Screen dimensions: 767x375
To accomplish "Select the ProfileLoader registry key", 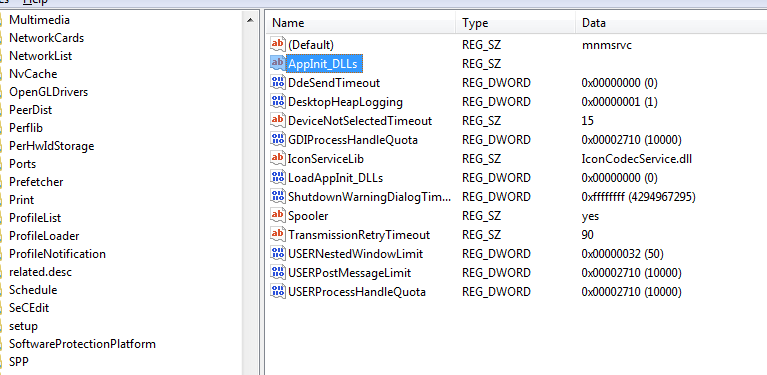I will (44, 236).
